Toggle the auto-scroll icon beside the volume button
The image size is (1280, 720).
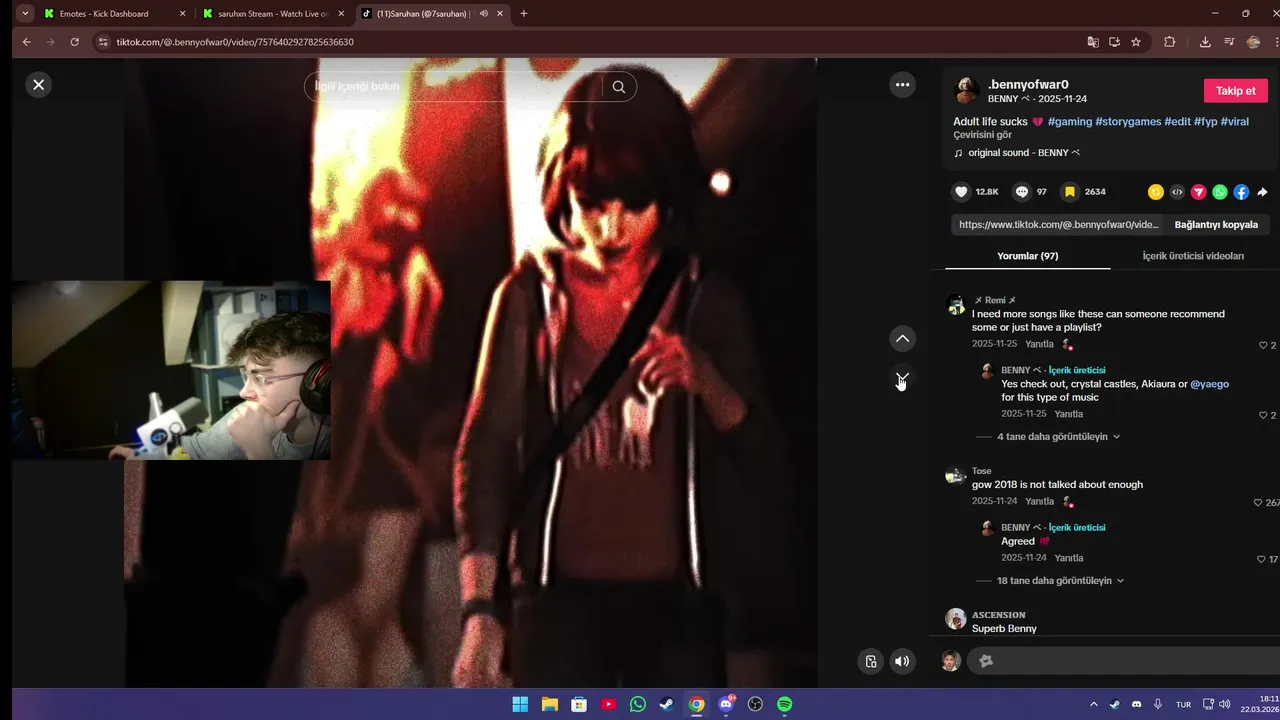871,661
